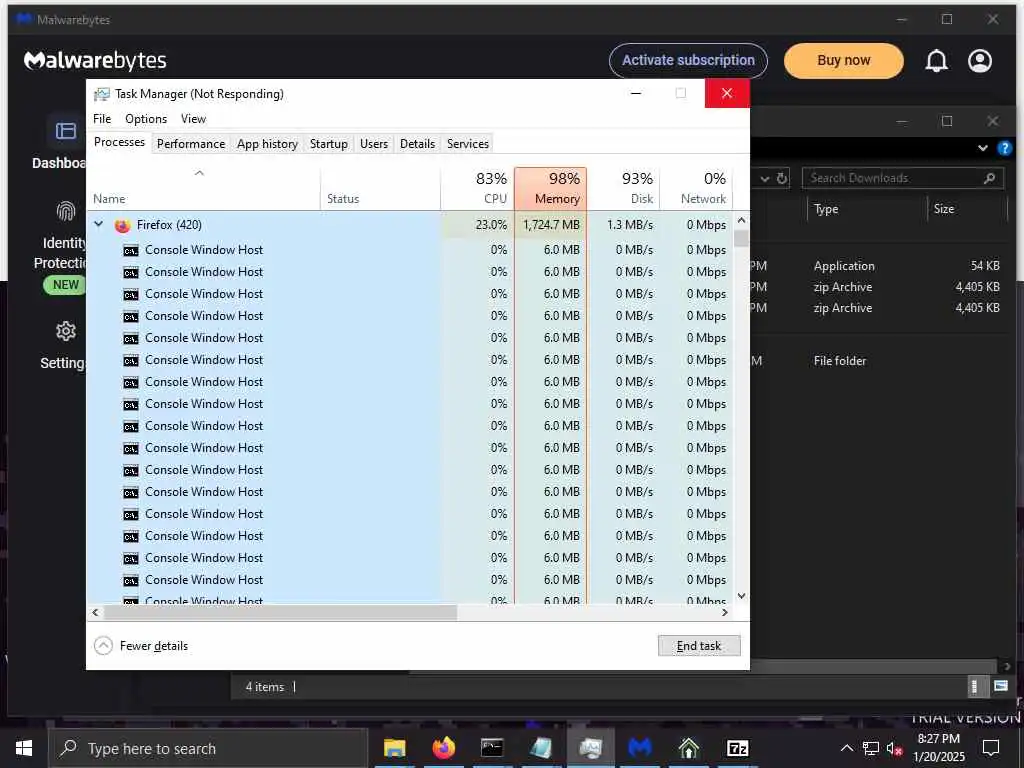
Task: Click the process list scroll up arrow
Action: click(x=741, y=220)
